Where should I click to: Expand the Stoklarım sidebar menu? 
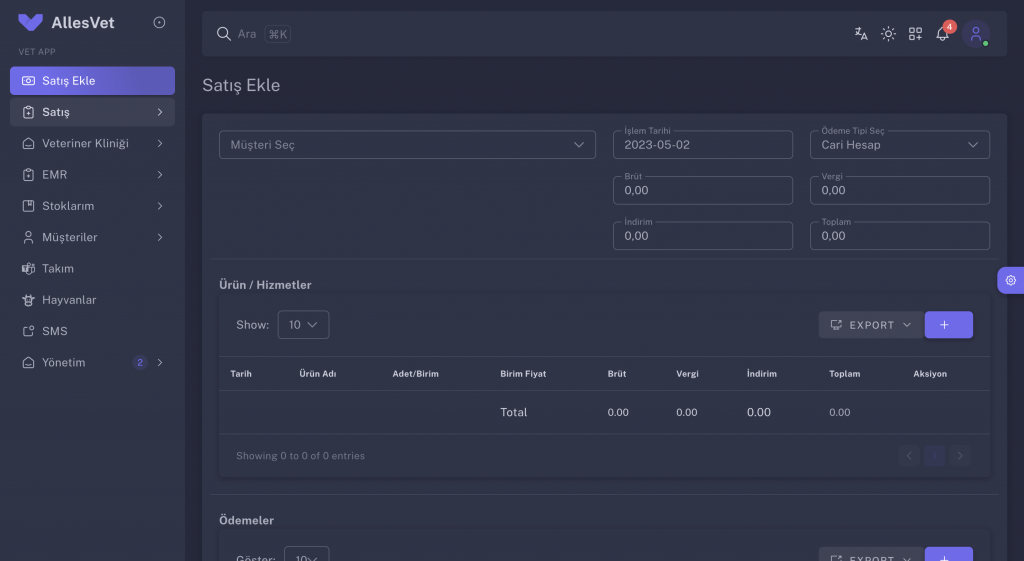point(92,206)
